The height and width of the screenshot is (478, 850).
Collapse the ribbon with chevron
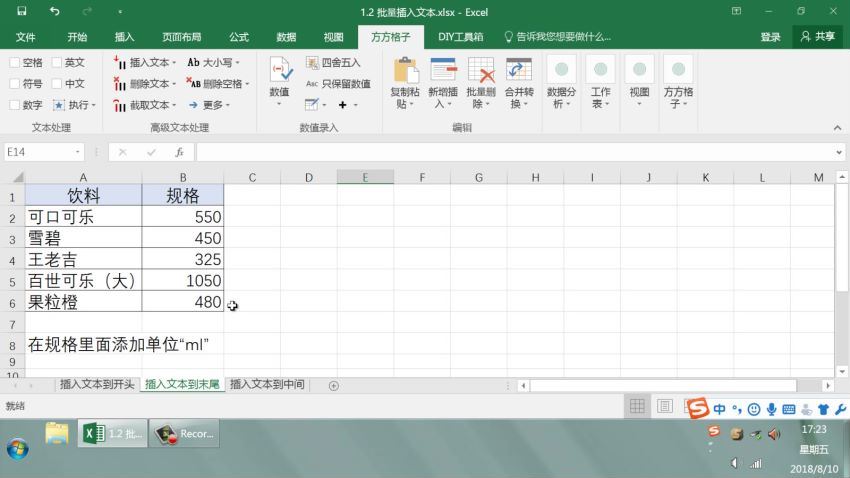[x=838, y=128]
